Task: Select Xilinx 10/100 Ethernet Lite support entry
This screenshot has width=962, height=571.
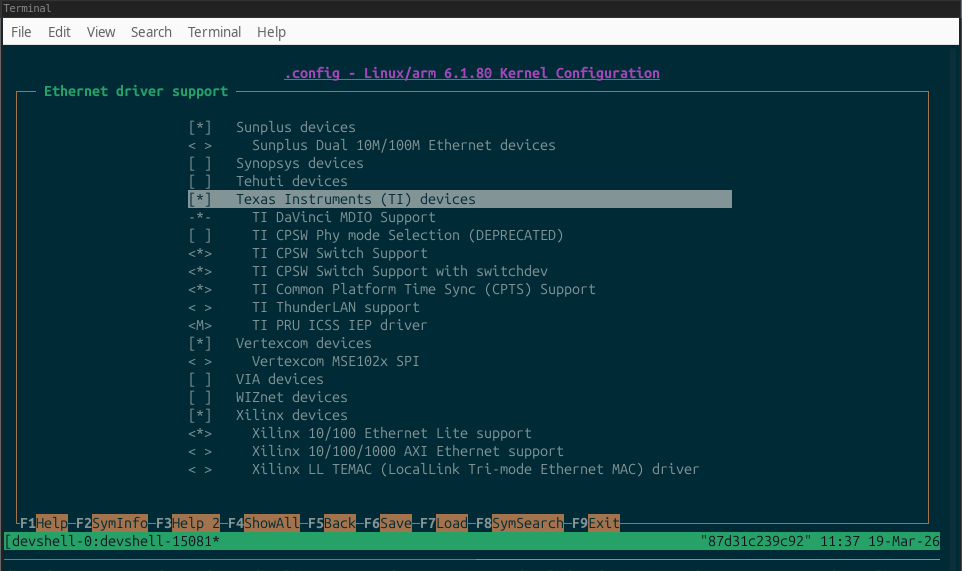Action: (x=391, y=434)
